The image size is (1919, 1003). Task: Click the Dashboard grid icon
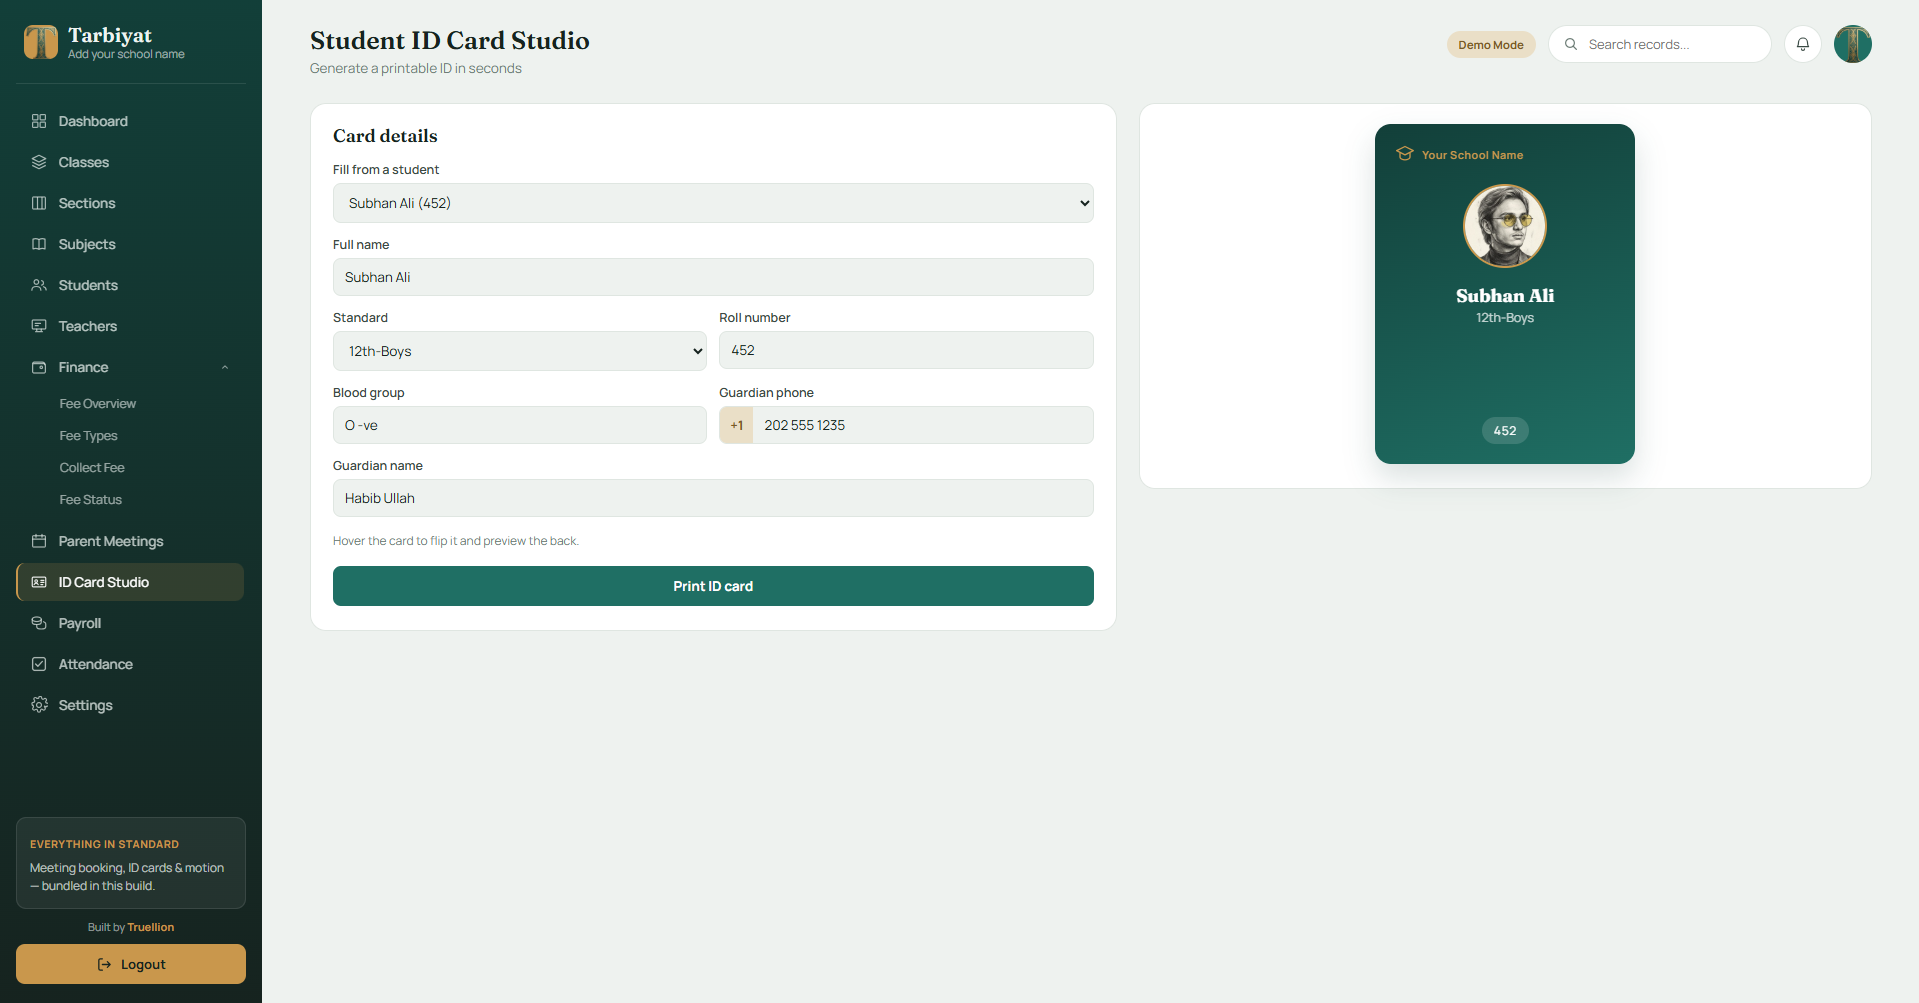pos(39,121)
